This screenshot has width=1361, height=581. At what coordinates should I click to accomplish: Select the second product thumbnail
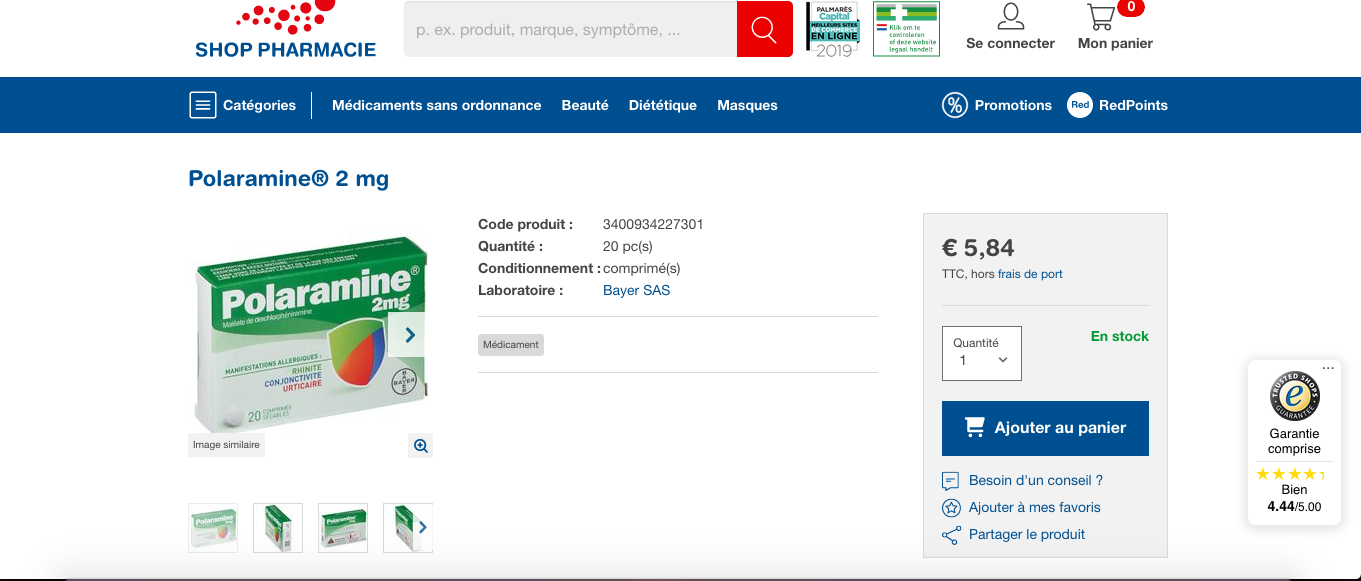click(x=278, y=527)
